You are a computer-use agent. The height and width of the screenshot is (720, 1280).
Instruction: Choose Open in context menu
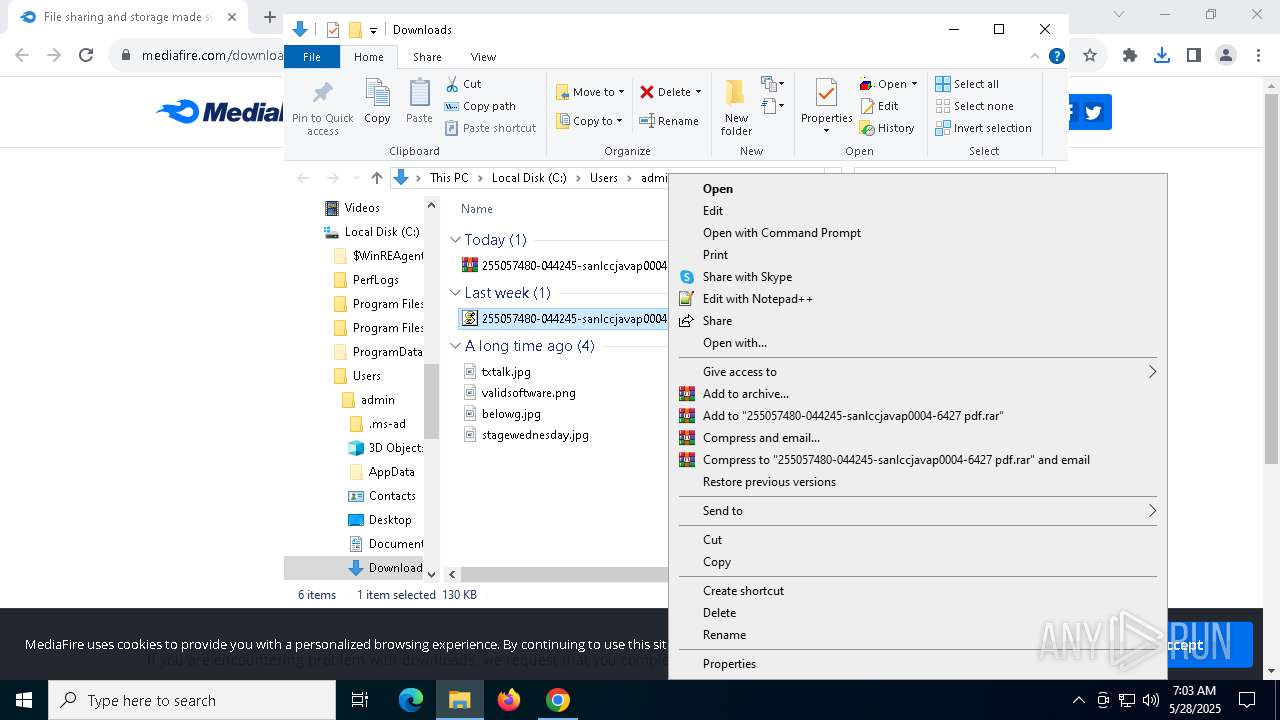pos(918,189)
